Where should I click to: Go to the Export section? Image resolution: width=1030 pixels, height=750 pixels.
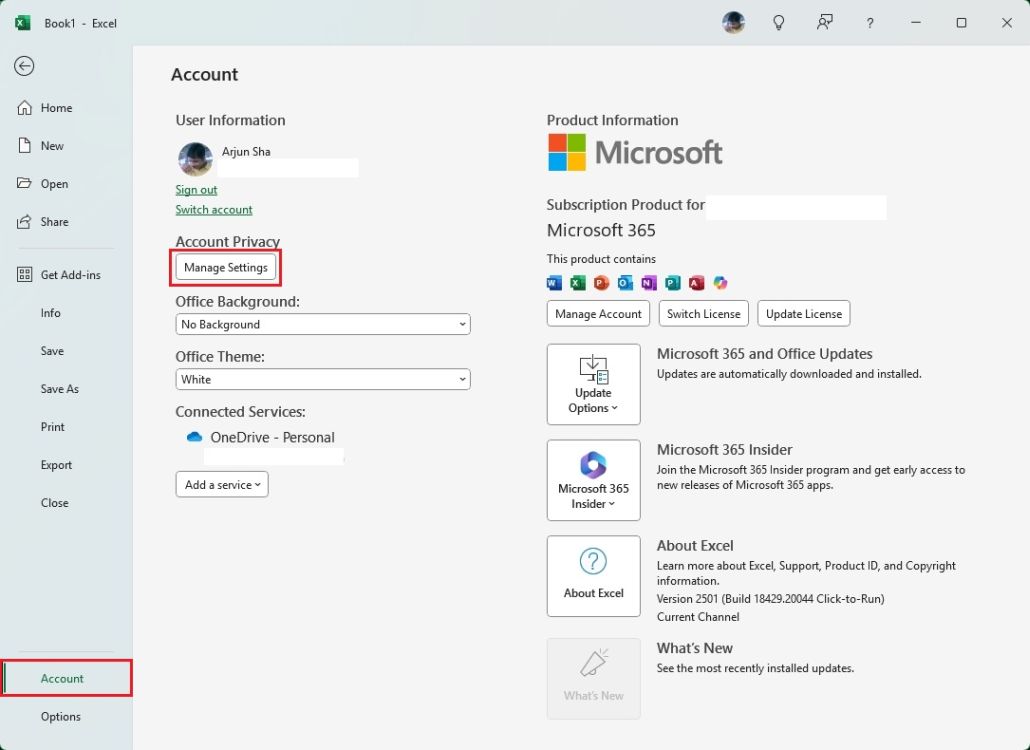(56, 464)
